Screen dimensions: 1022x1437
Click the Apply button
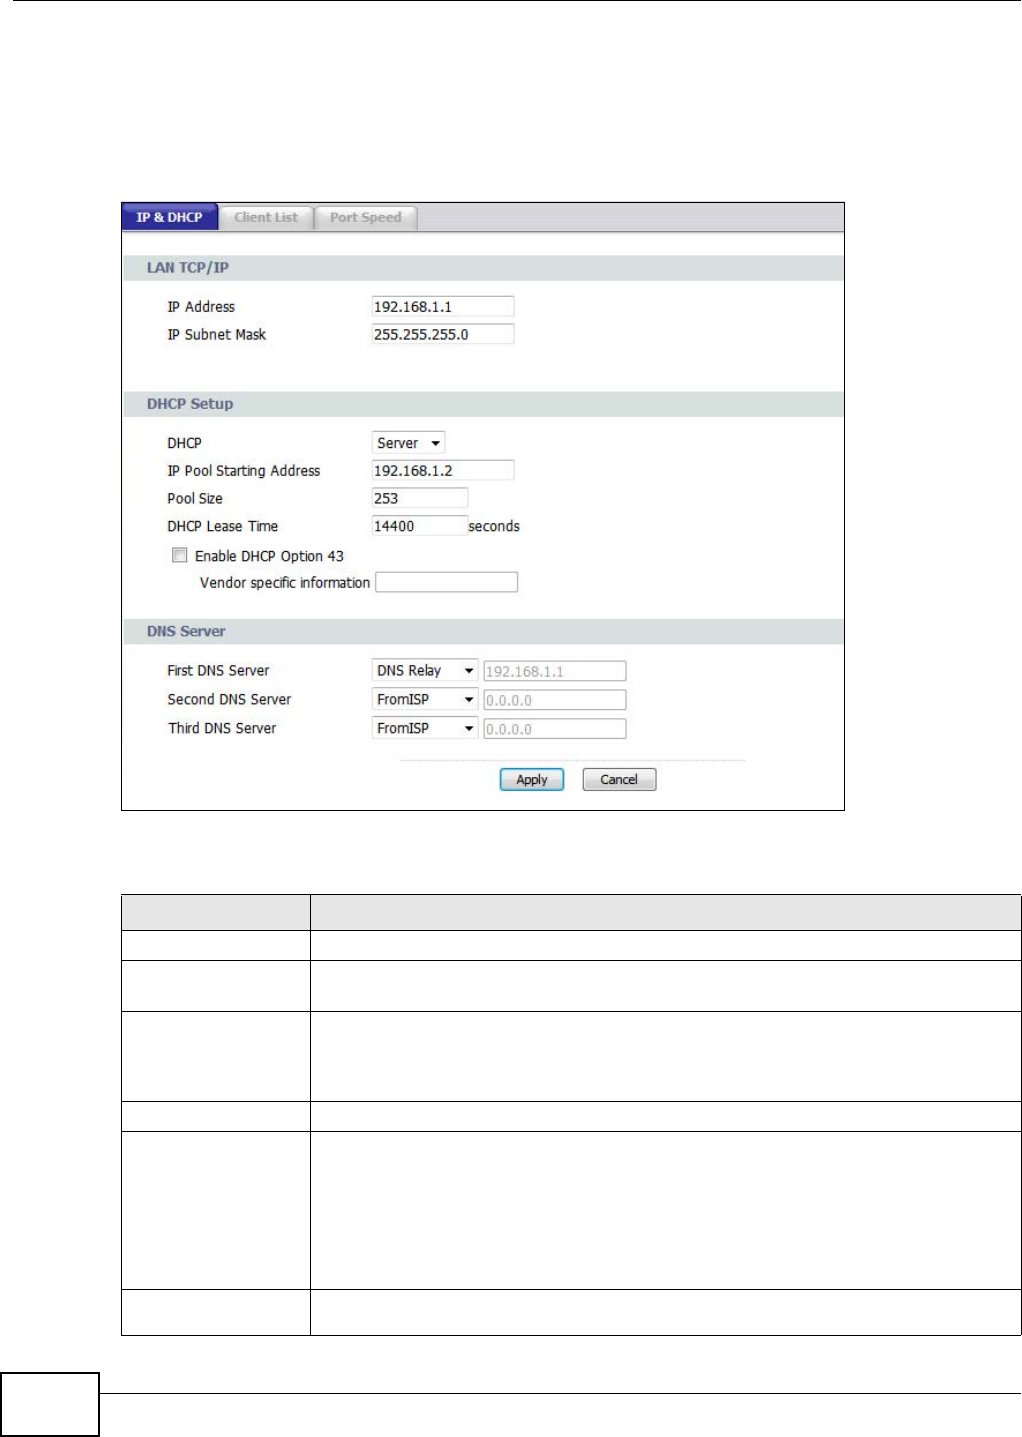532,780
